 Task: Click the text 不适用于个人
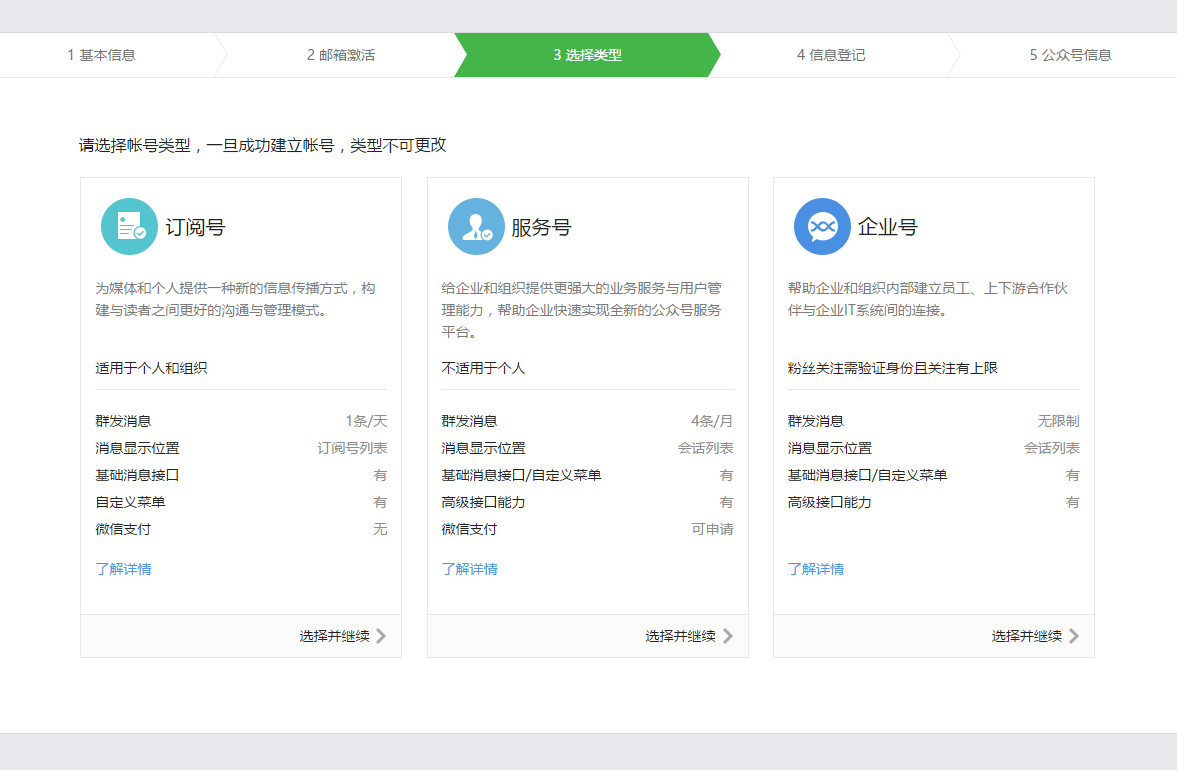pyautogui.click(x=483, y=368)
